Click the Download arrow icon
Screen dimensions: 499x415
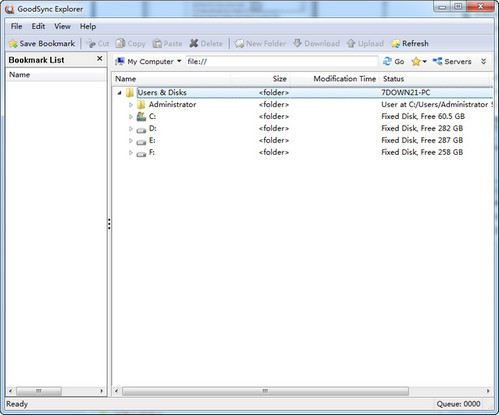pyautogui.click(x=297, y=43)
